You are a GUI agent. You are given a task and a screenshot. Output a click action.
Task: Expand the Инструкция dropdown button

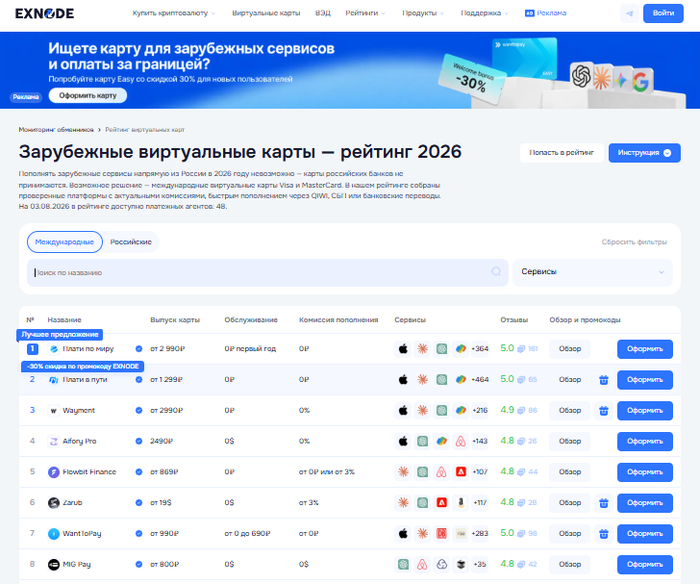coord(644,153)
